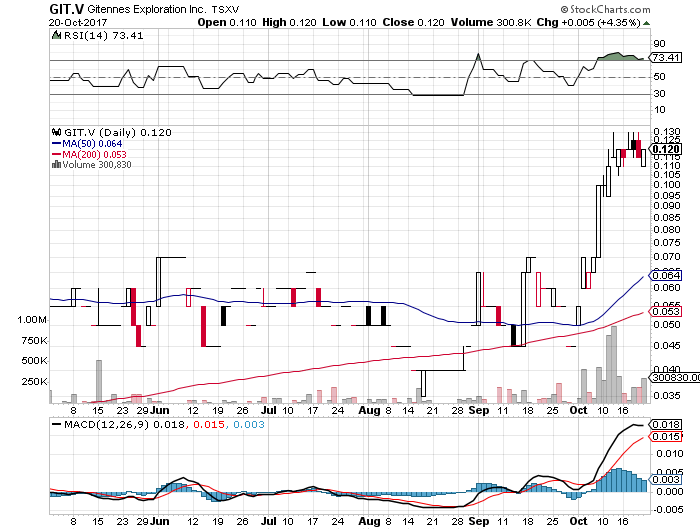Click the tallest gray volume bar in October
The width and height of the screenshot is (700, 530).
614,364
